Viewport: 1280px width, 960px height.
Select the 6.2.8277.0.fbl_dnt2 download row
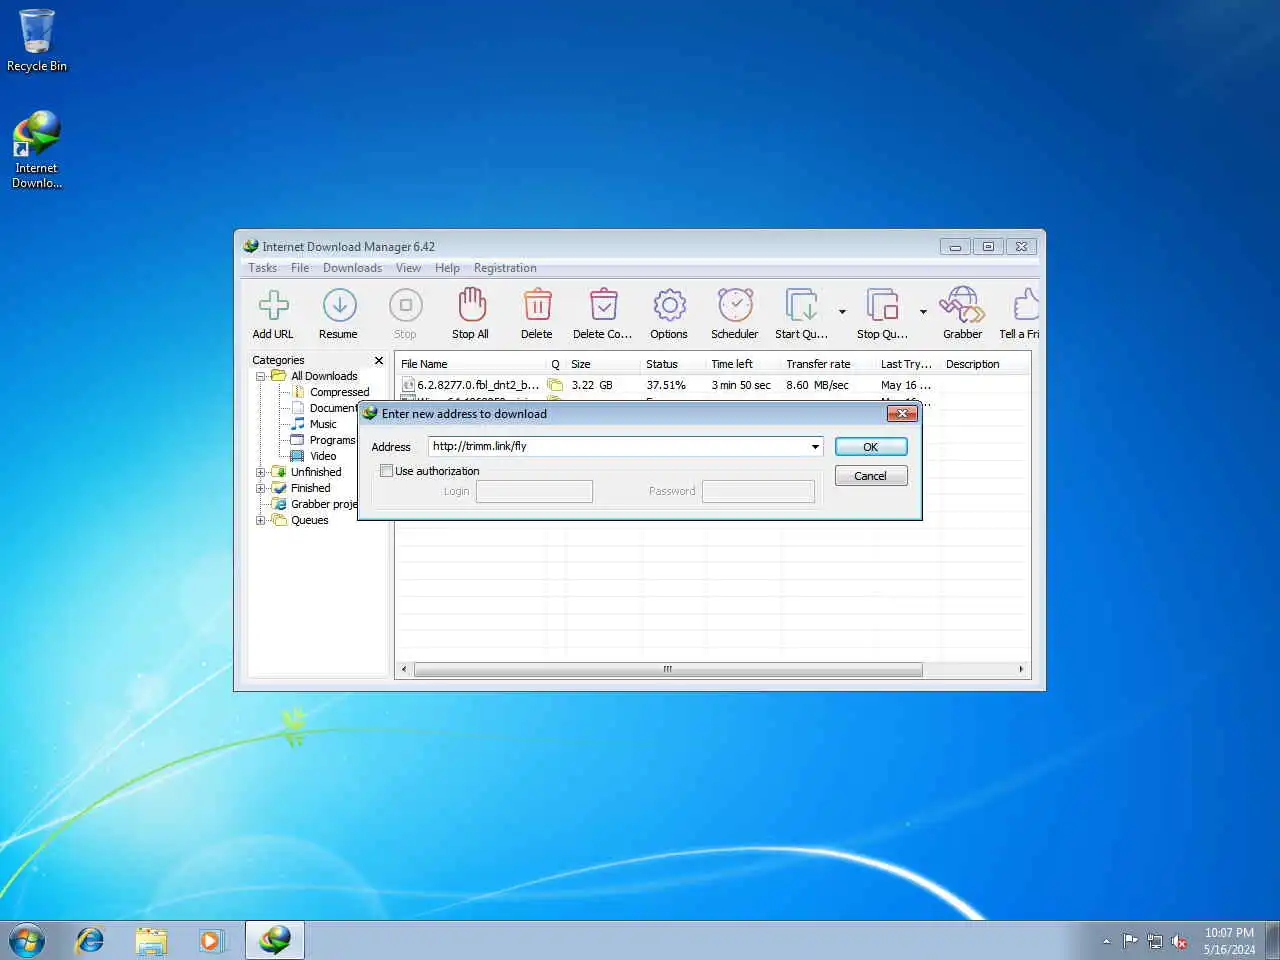pyautogui.click(x=712, y=385)
